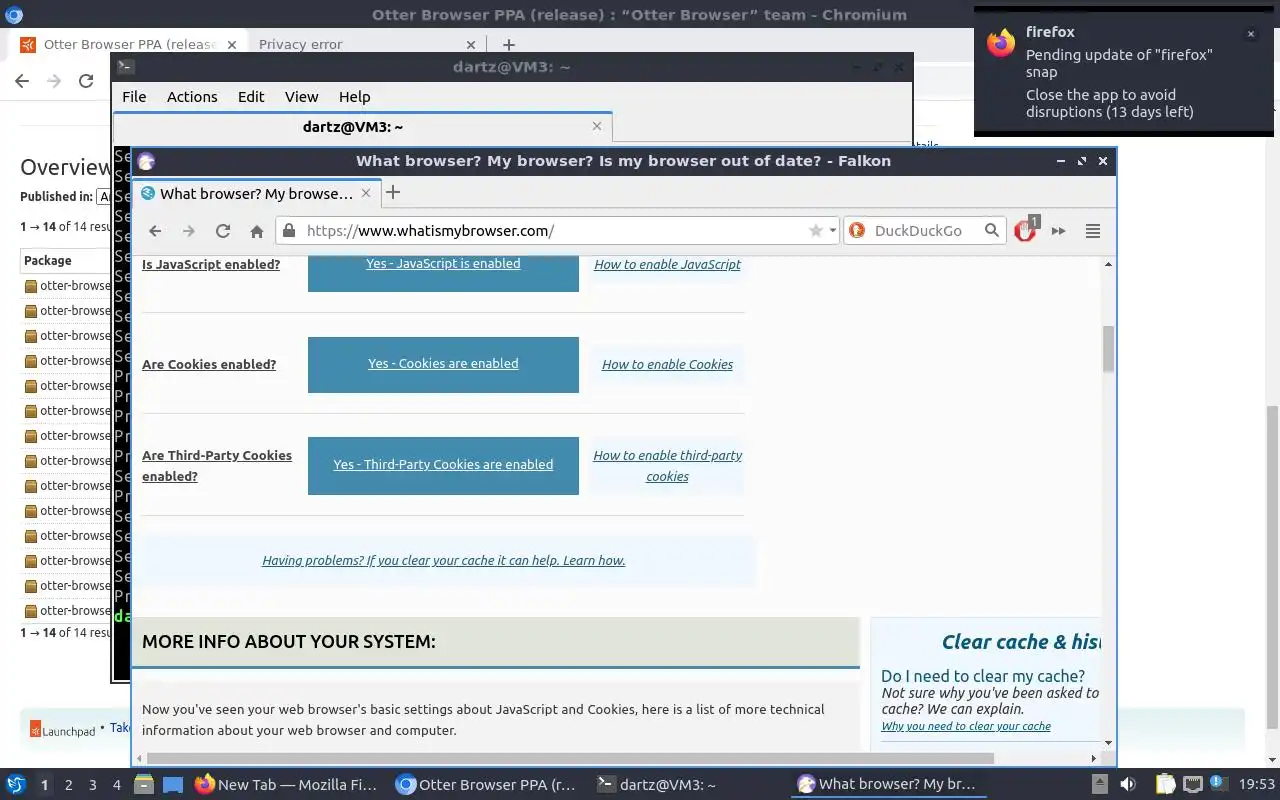Click 'Yes - JavaScript is enabled' link
Viewport: 1280px width, 800px height.
coord(443,264)
